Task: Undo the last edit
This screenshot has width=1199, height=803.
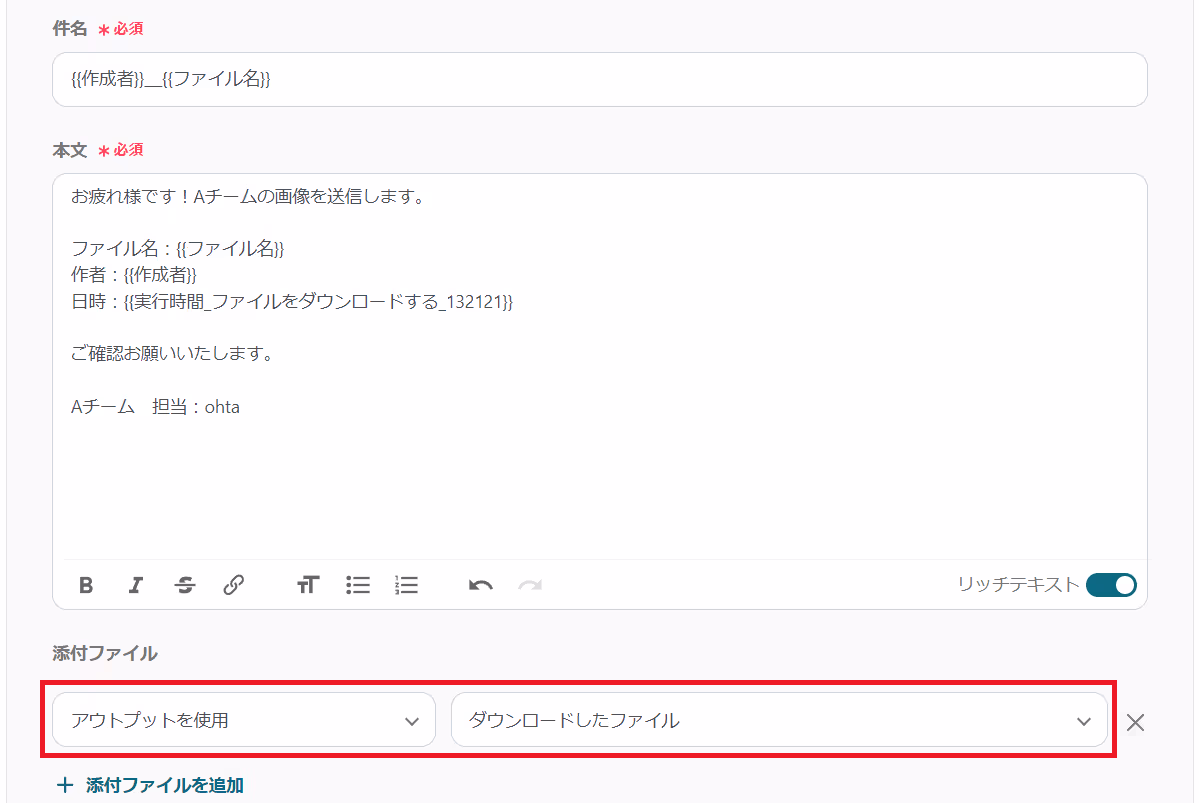Action: [480, 585]
